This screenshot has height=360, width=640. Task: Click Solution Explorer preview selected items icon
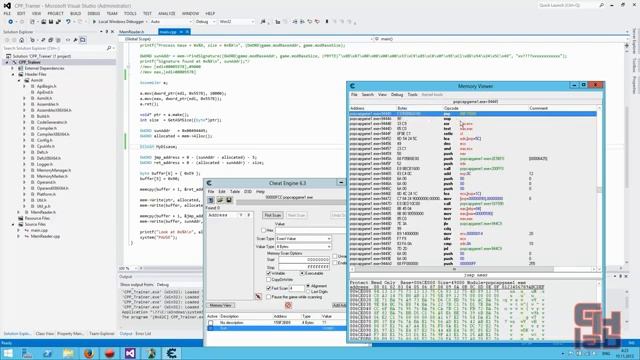point(83,40)
